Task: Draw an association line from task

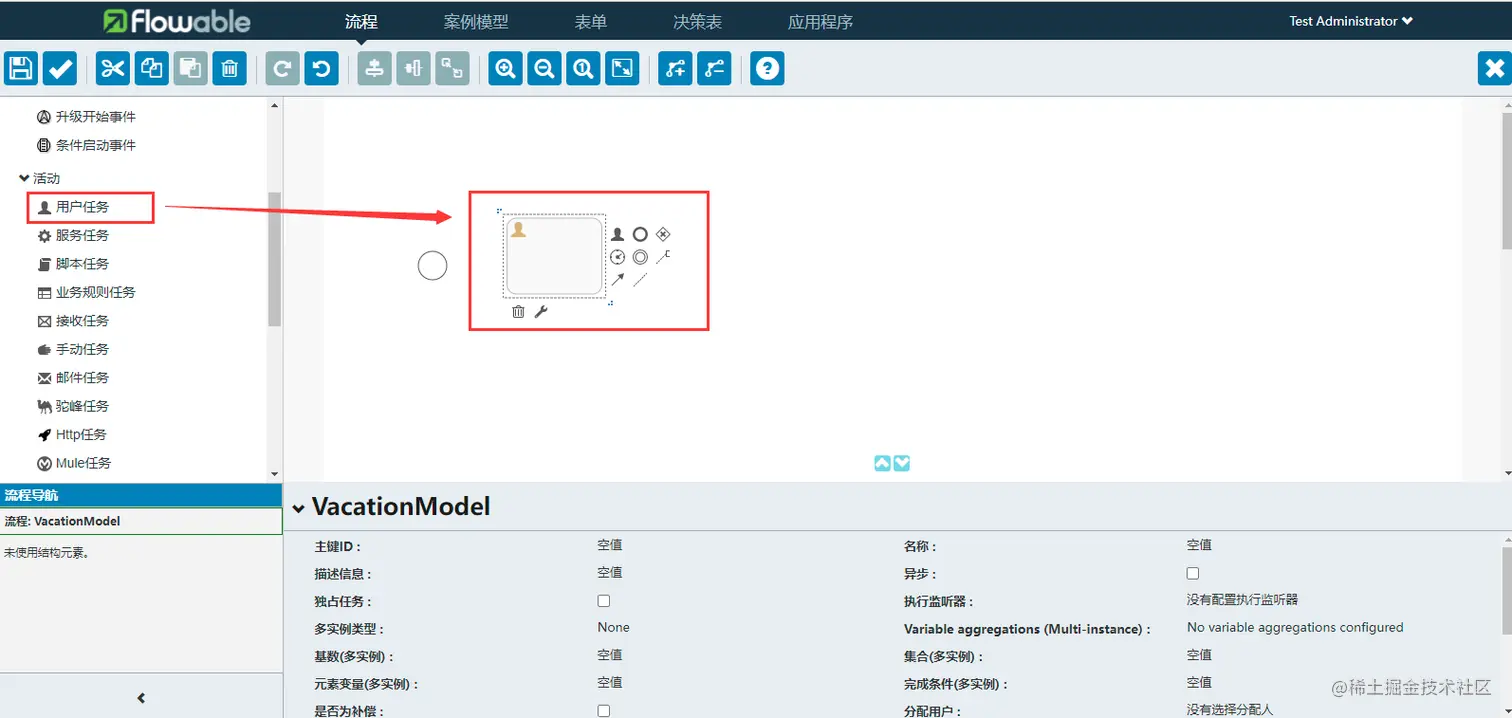Action: (x=640, y=280)
